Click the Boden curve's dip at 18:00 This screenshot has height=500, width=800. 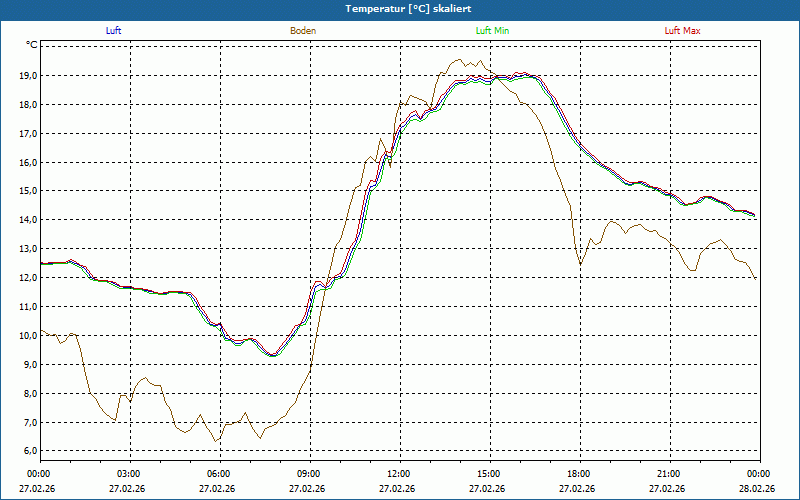point(580,264)
